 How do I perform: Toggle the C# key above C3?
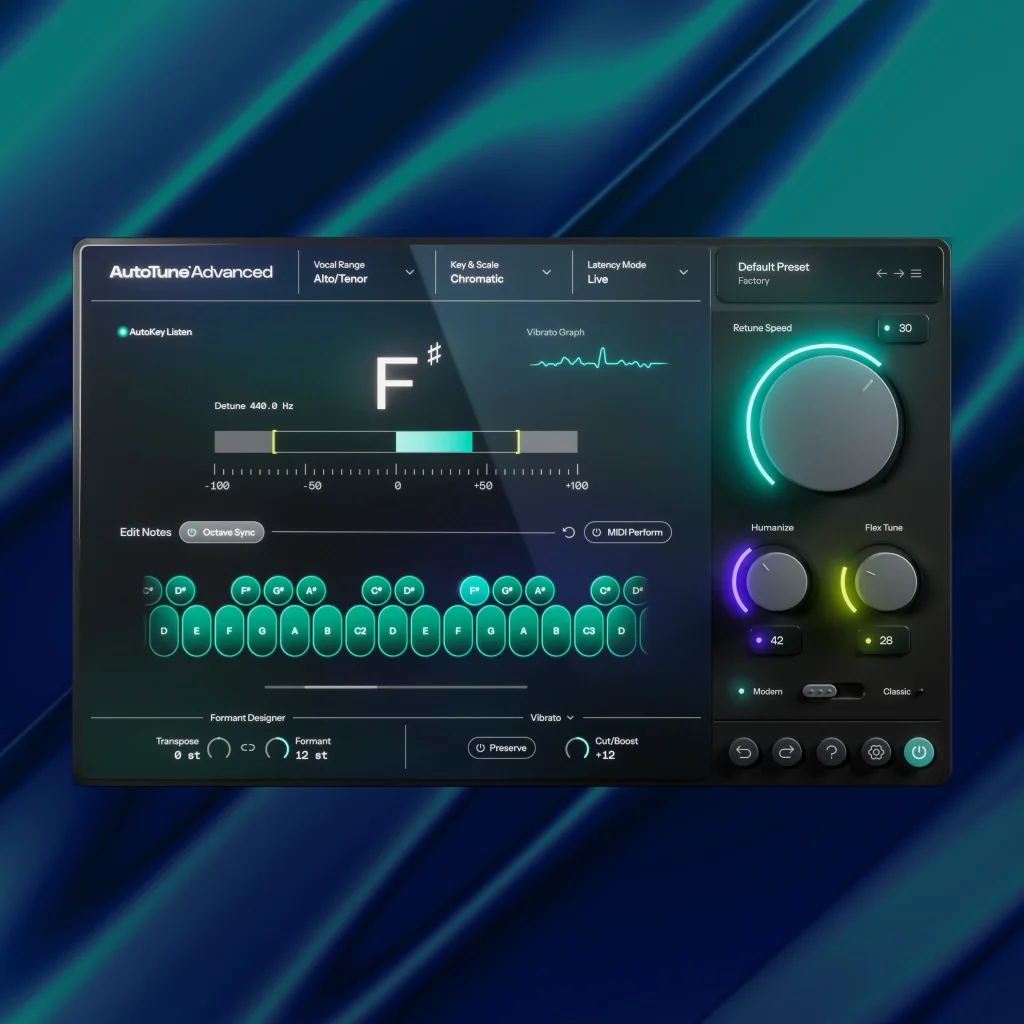[605, 590]
